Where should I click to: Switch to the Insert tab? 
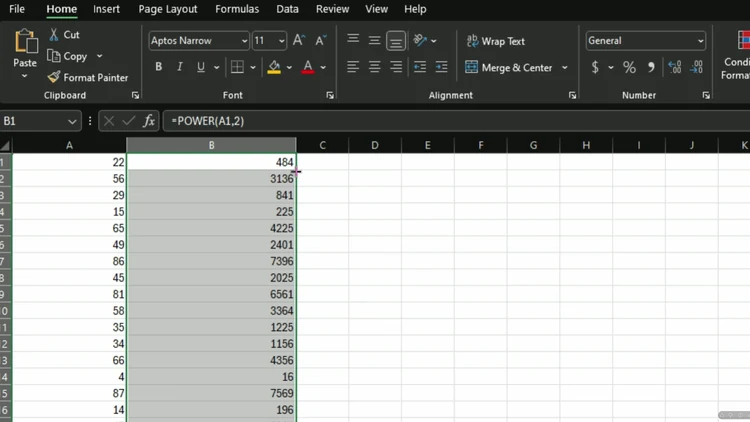click(106, 9)
